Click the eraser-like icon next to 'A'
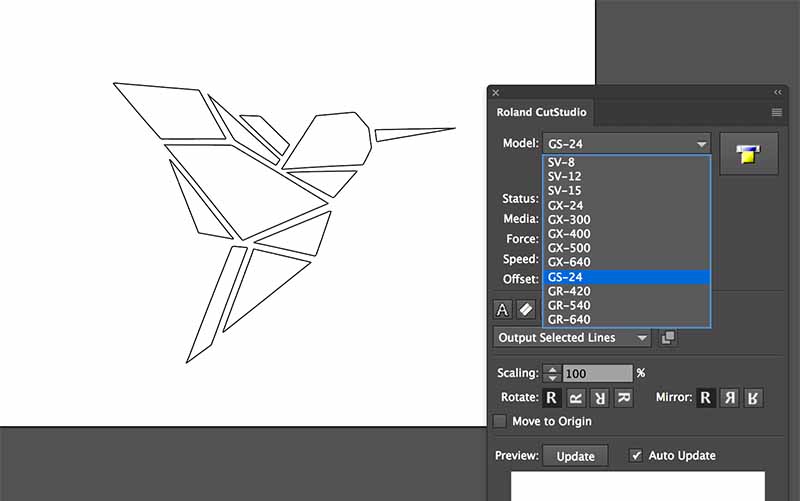The height and width of the screenshot is (501, 800). click(x=526, y=309)
